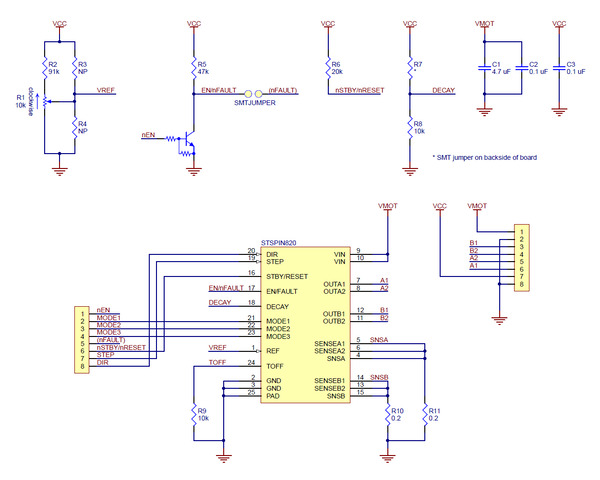Viewport: 600px width, 480px height.
Task: Select the EN/FAULT pin name inside the chip
Action: click(282, 291)
